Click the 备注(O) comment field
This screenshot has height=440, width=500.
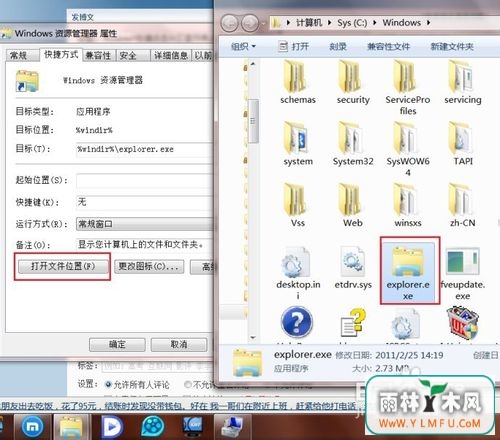pyautogui.click(x=144, y=244)
